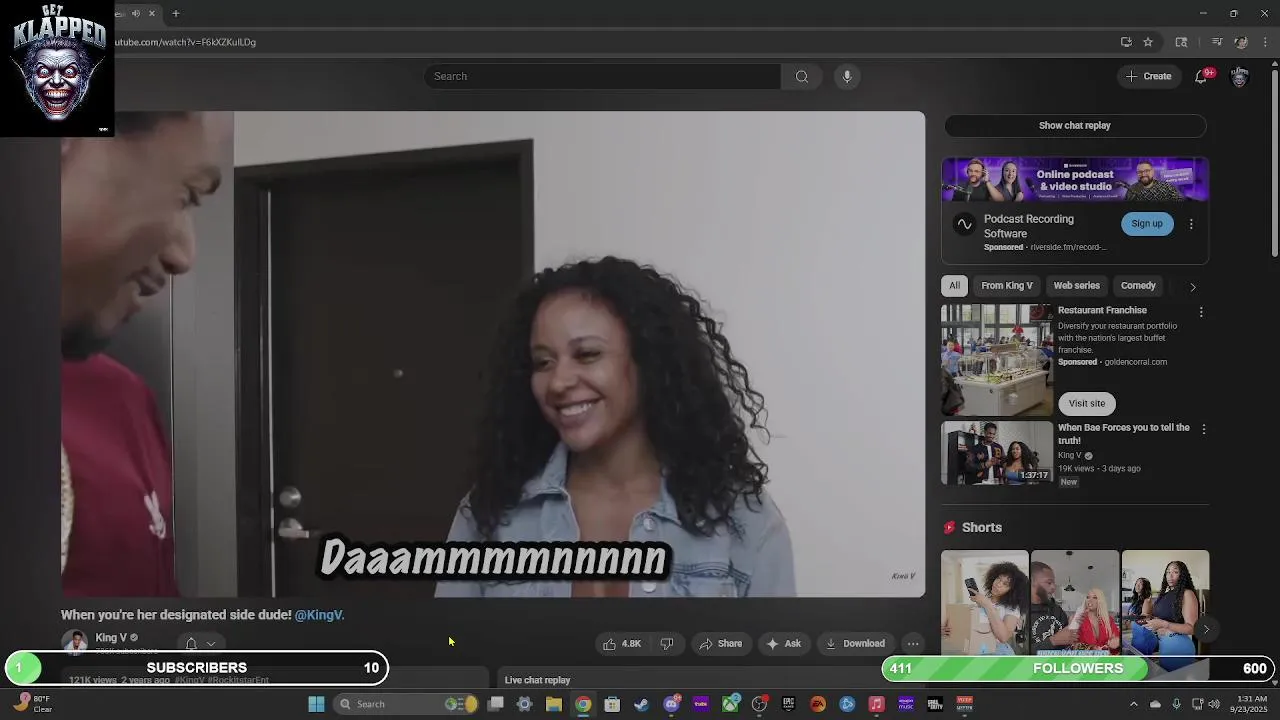The image size is (1280, 720).
Task: Open When Bae Forces video thumbnail
Action: click(996, 453)
